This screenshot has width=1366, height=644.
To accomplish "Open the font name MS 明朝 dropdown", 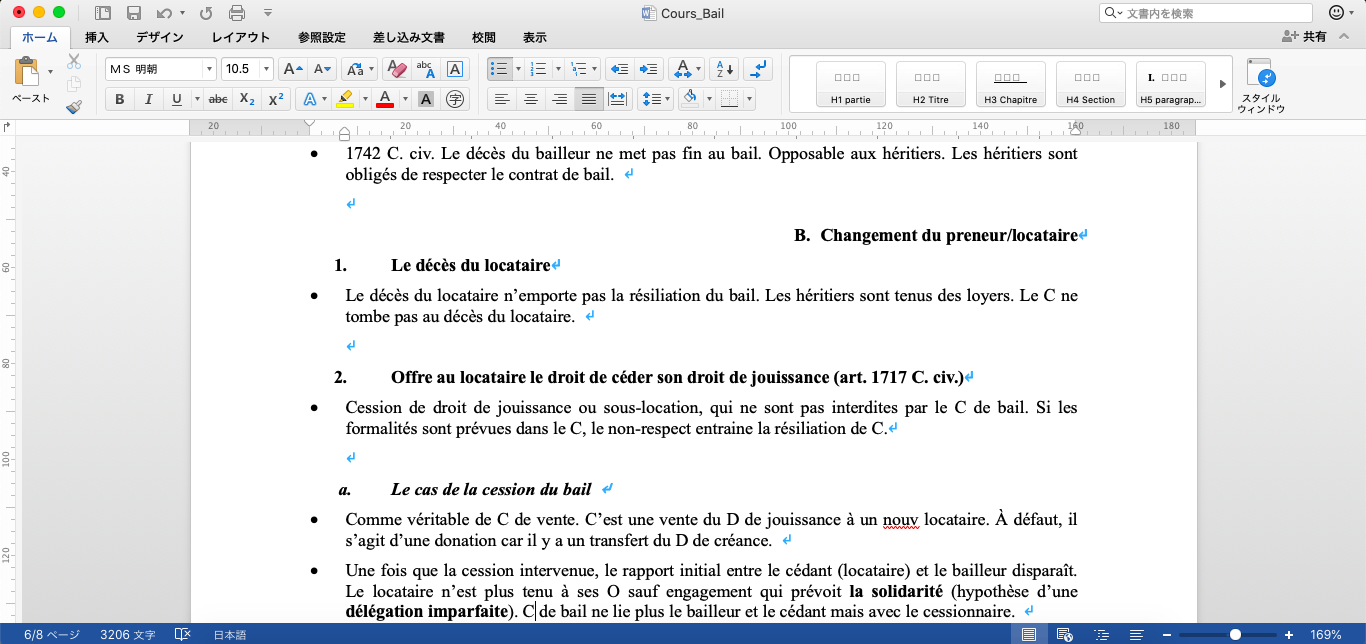I will (x=210, y=69).
